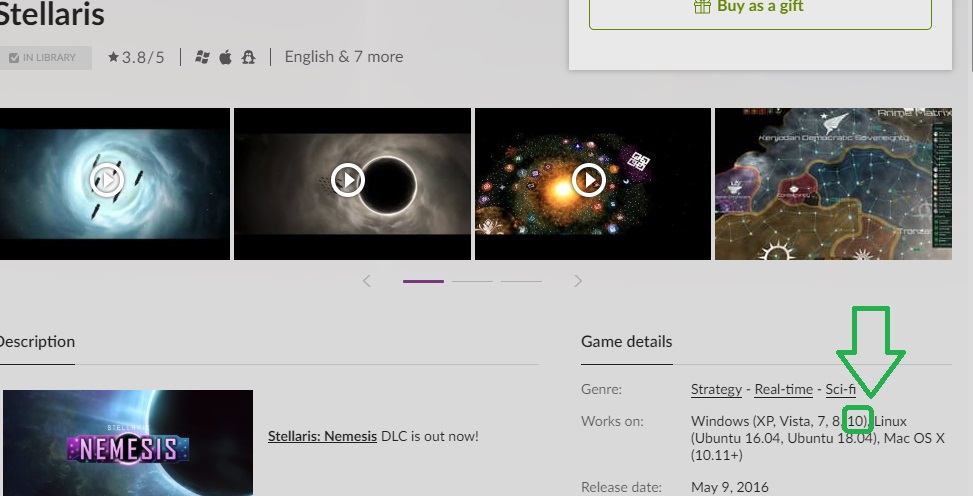Image resolution: width=973 pixels, height=496 pixels.
Task: Open the galaxy map screenshot thumbnail
Action: (x=833, y=184)
